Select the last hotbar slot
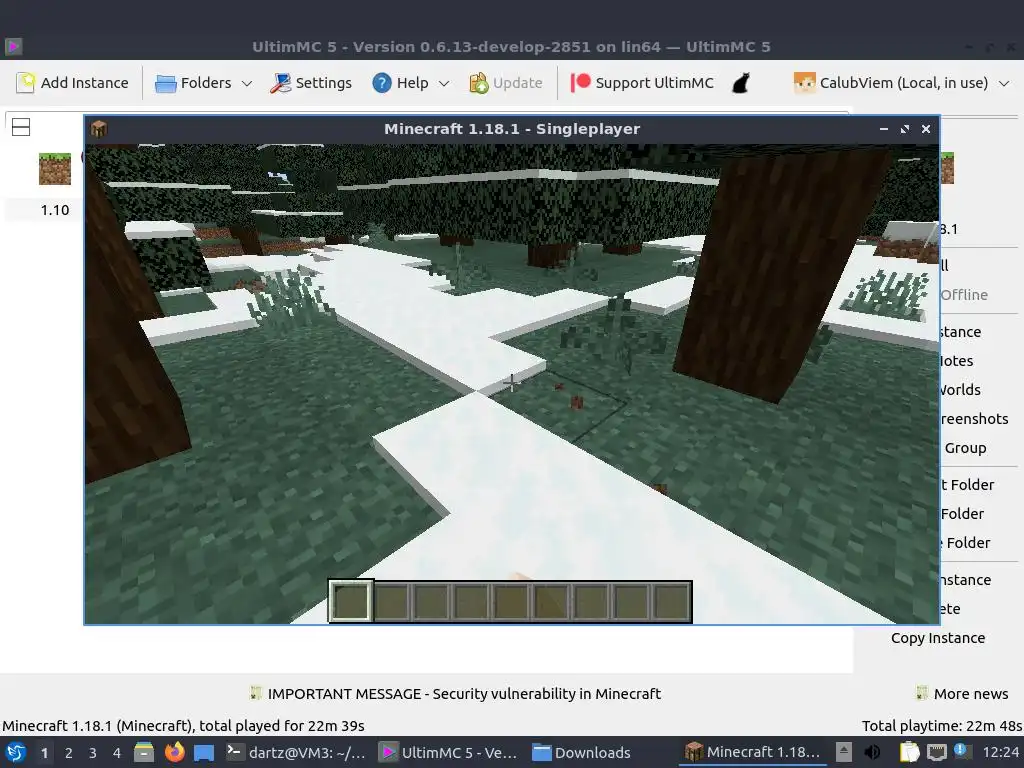This screenshot has width=1024, height=768. [671, 601]
